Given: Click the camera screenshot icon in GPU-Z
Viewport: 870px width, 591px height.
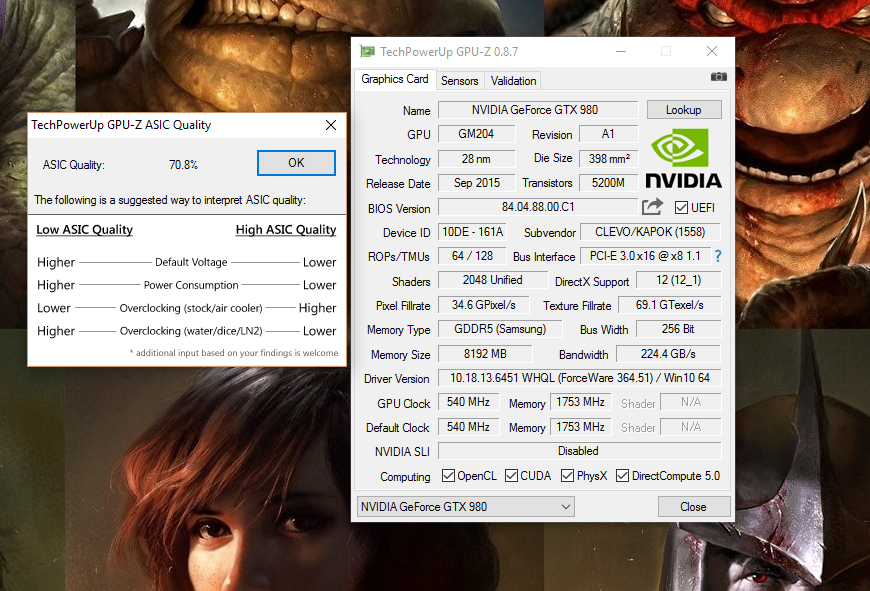Looking at the screenshot, I should coord(719,77).
